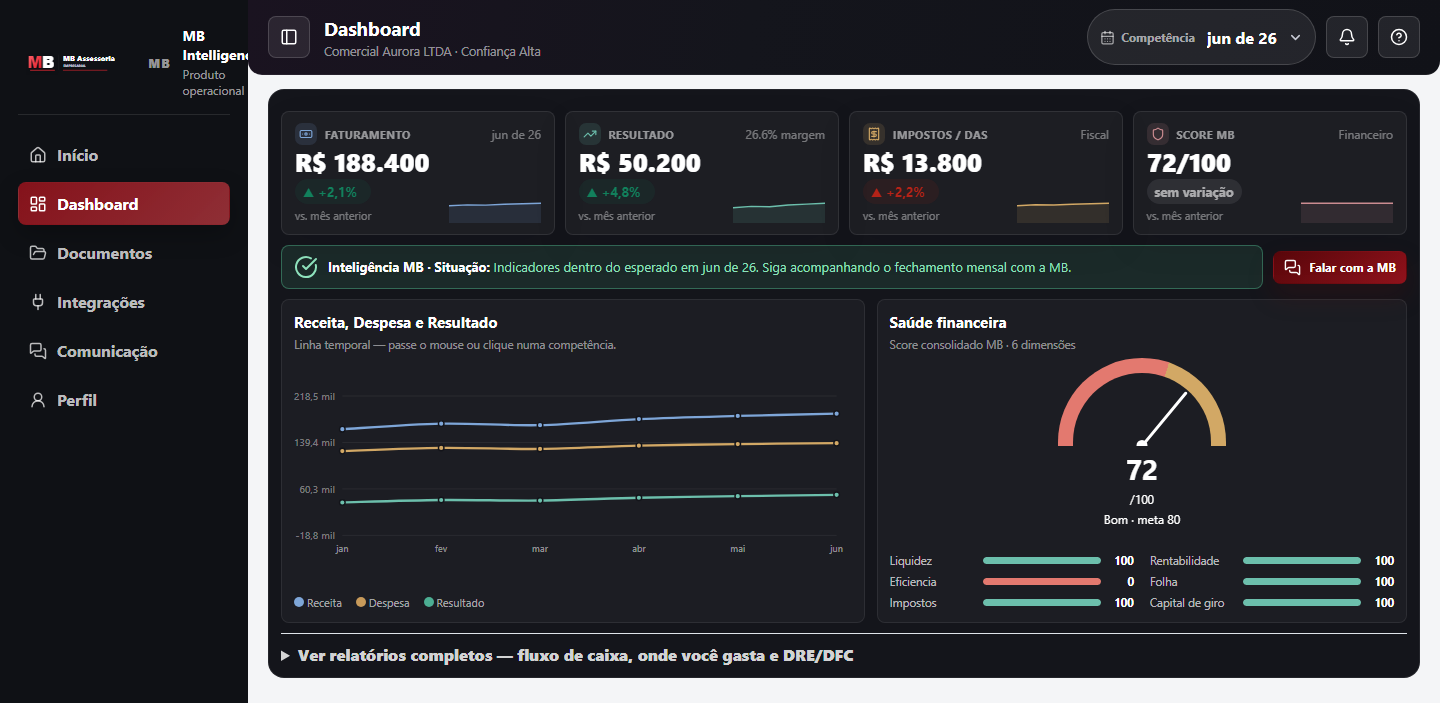Click the Resultado card trending icon
Image resolution: width=1440 pixels, height=703 pixels.
[590, 134]
